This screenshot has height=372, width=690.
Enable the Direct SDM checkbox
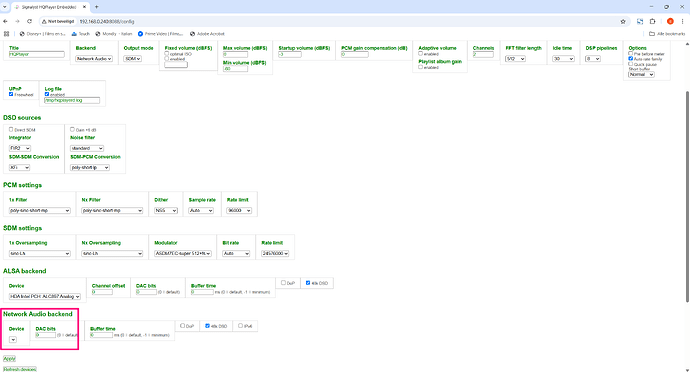point(11,129)
